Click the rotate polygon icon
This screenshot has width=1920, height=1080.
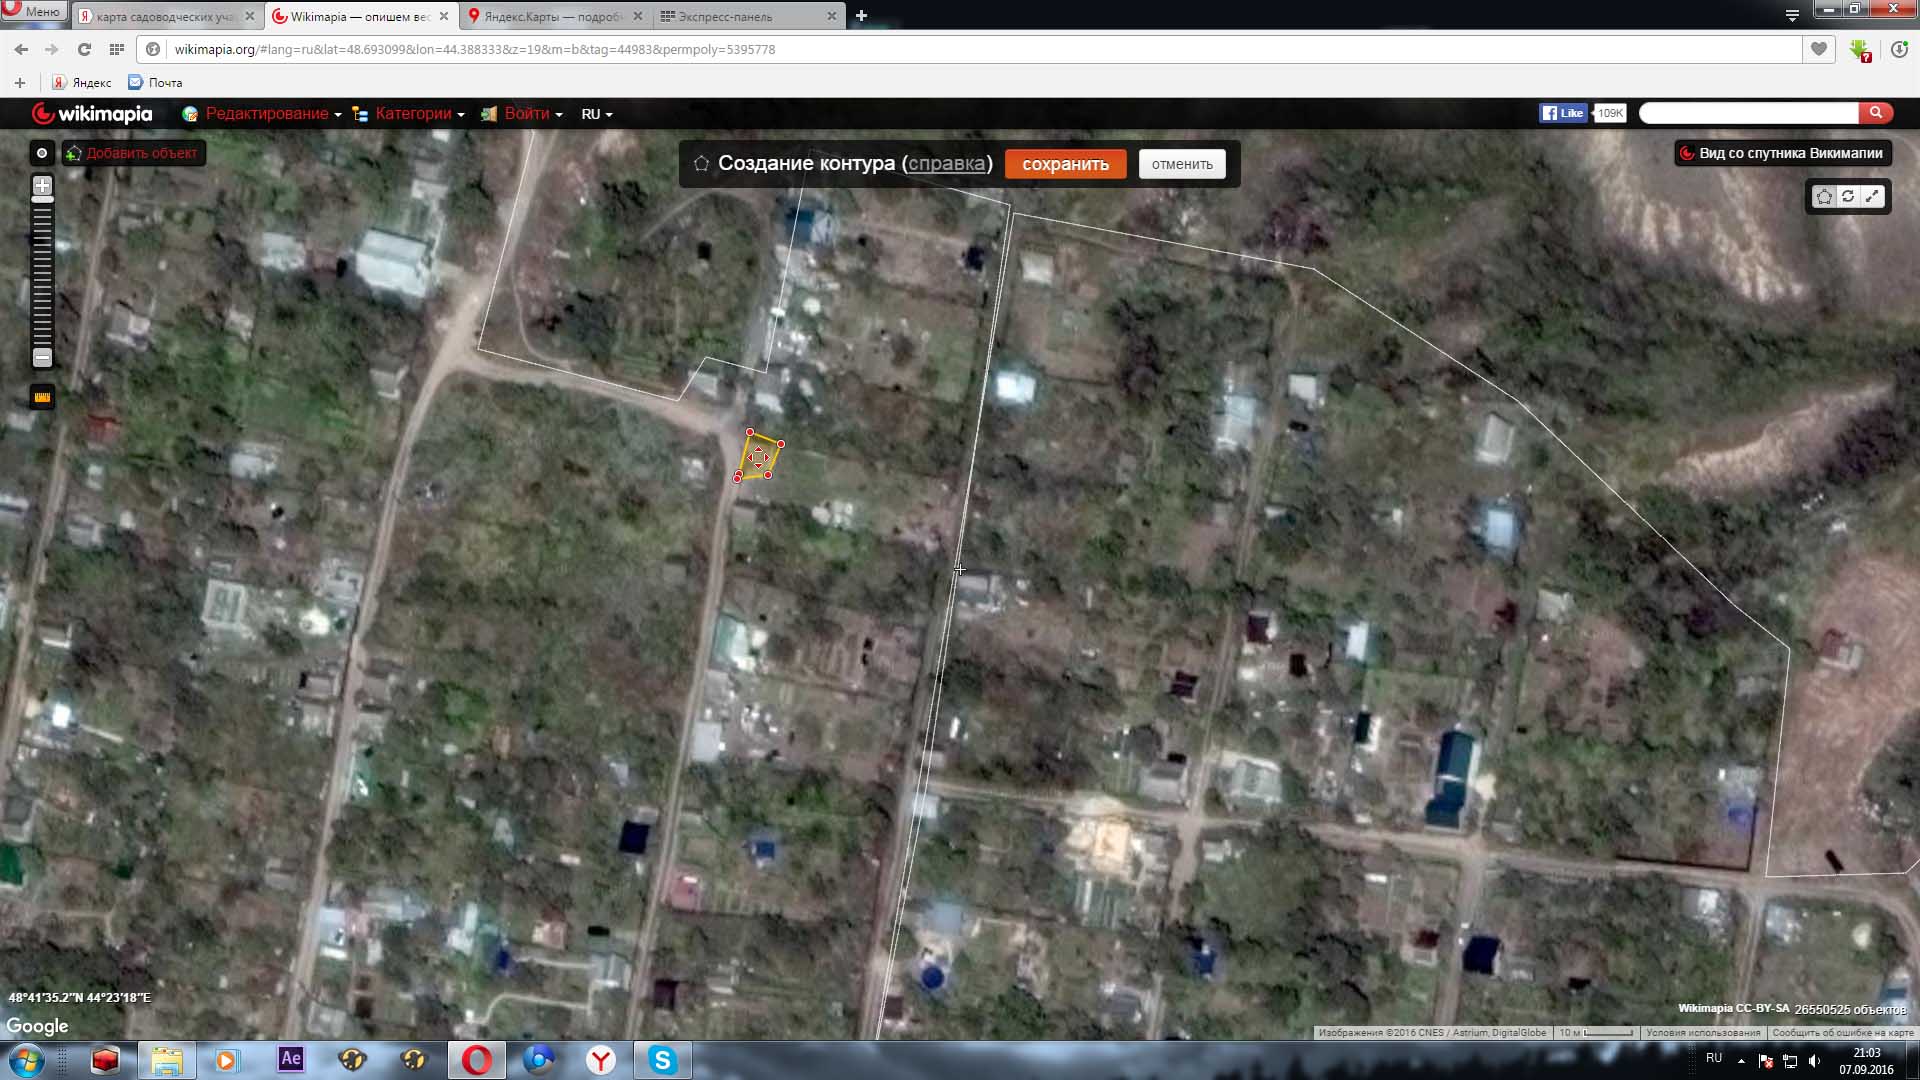(x=1848, y=197)
